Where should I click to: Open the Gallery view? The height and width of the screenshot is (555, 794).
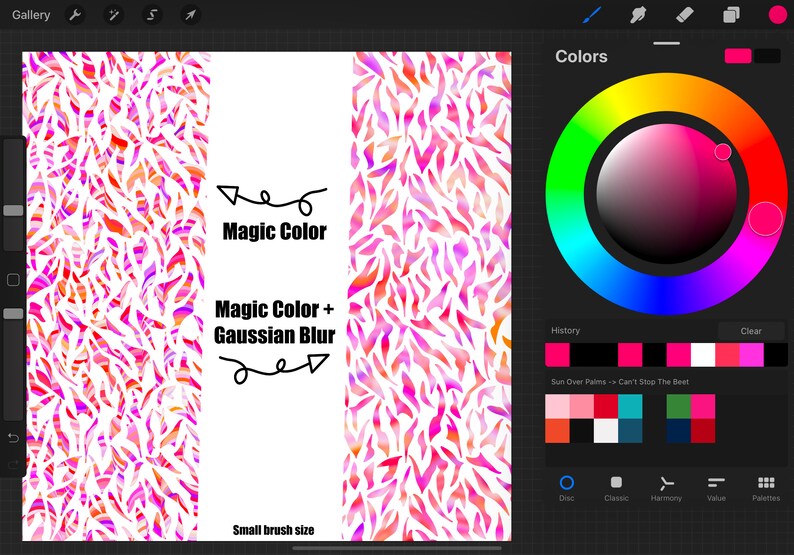(31, 15)
